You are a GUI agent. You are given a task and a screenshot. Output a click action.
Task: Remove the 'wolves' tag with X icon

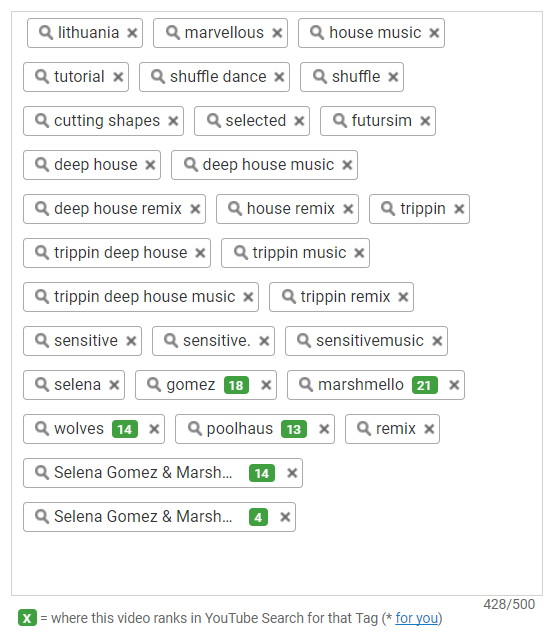click(154, 429)
